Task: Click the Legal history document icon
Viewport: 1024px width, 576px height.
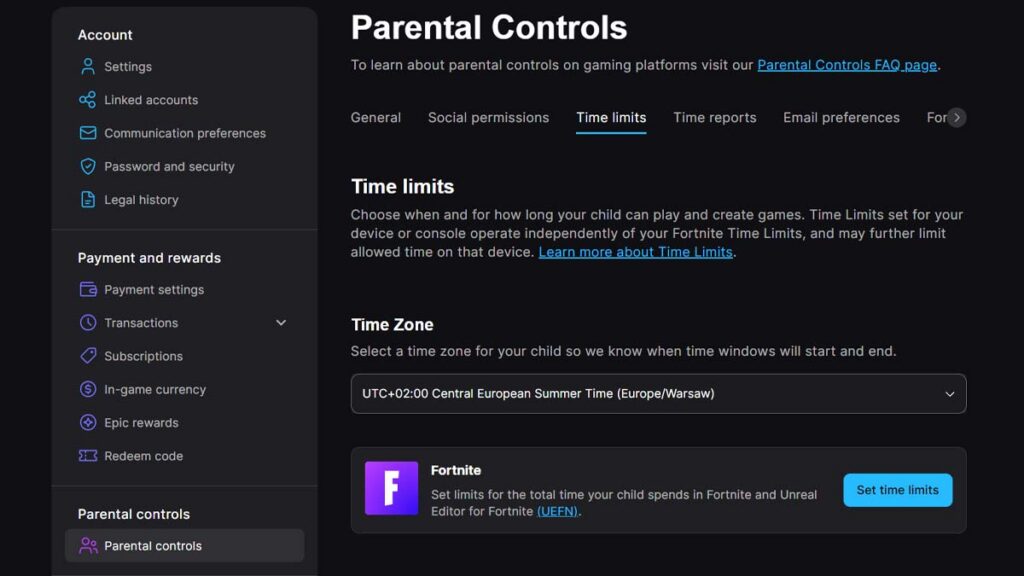Action: point(88,200)
